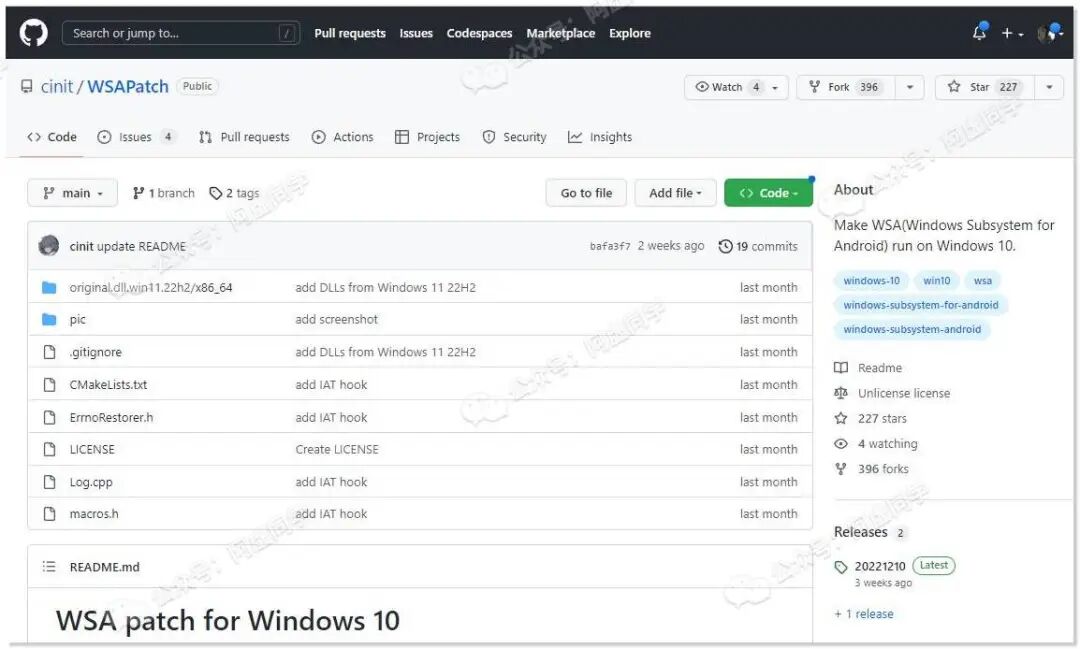This screenshot has height=649, width=1080.
Task: Open Explore in top navigation
Action: pyautogui.click(x=630, y=33)
